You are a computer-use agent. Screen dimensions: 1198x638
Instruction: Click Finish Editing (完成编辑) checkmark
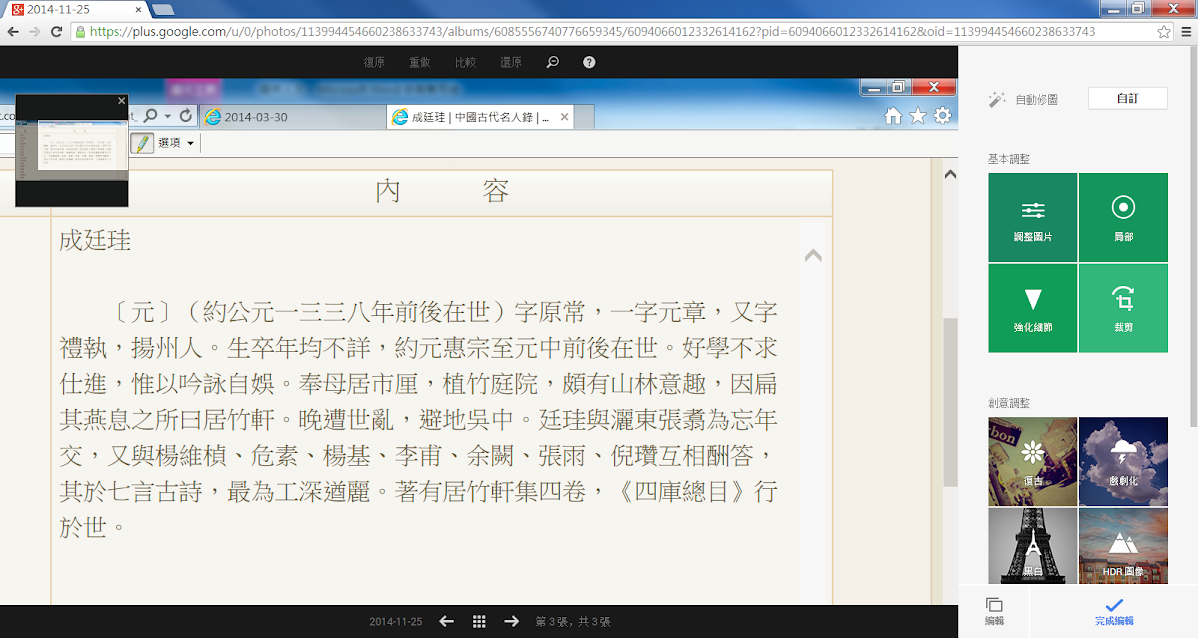tap(1114, 612)
